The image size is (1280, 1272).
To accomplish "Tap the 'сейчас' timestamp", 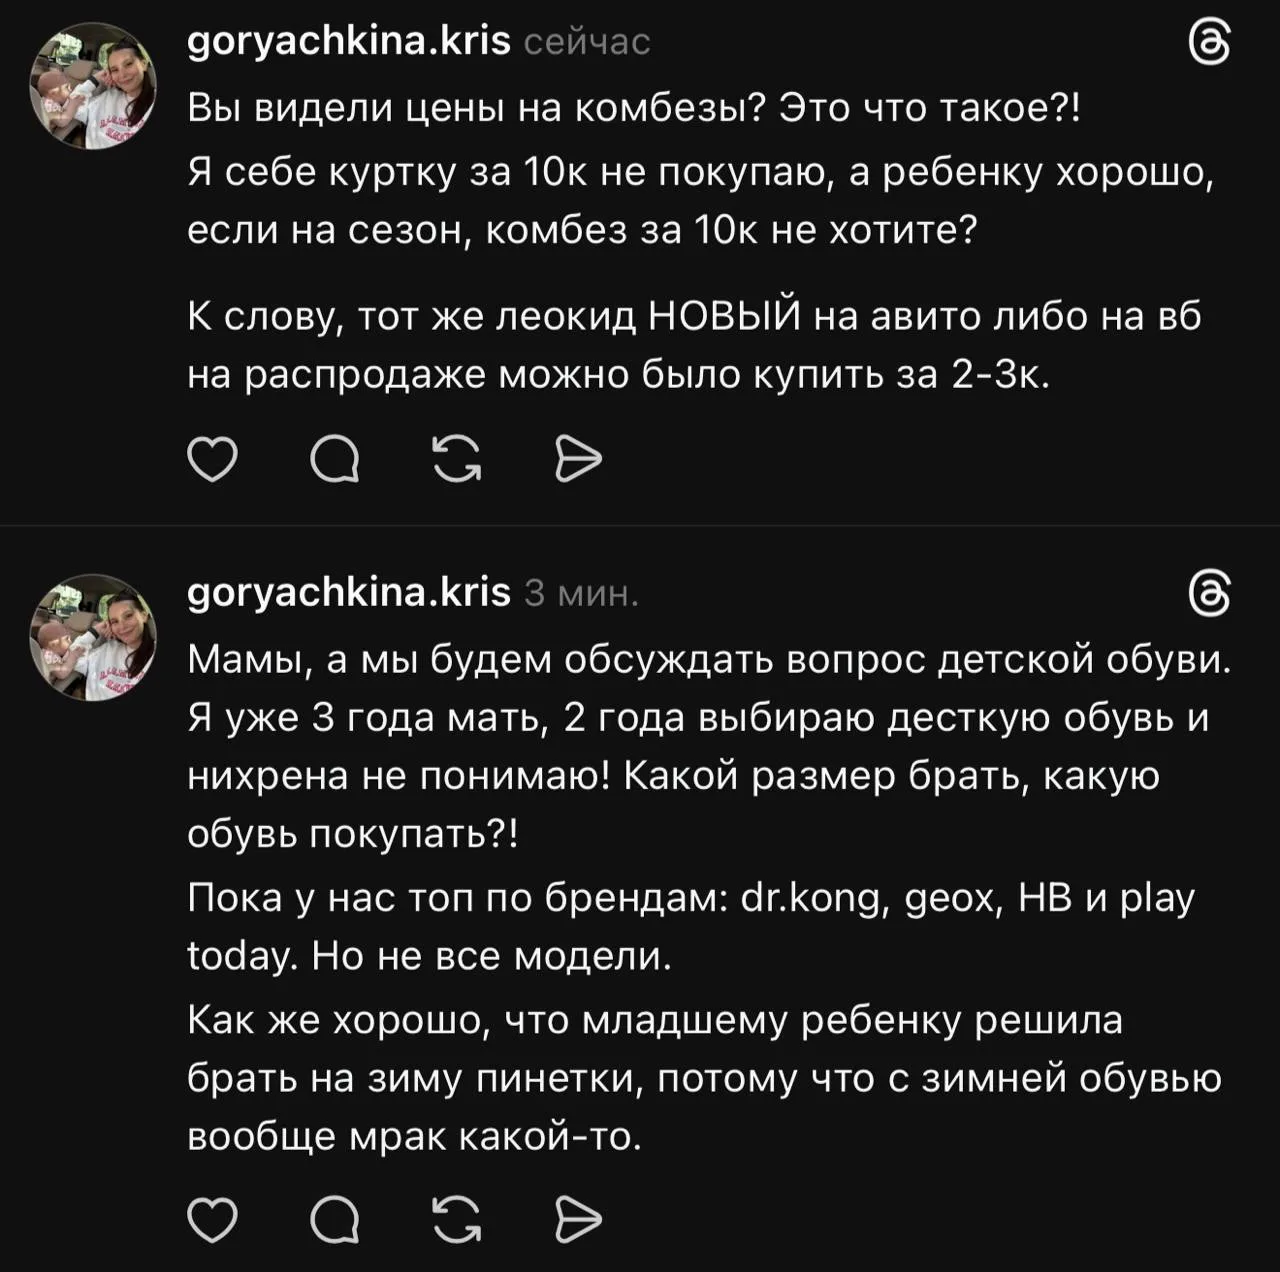I will click(587, 43).
